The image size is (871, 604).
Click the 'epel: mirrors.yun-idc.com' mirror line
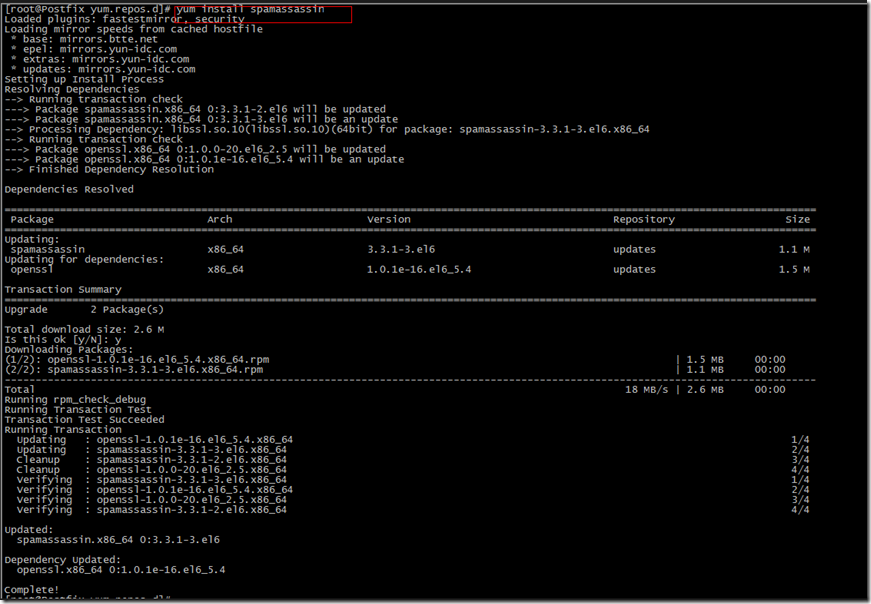tap(94, 49)
